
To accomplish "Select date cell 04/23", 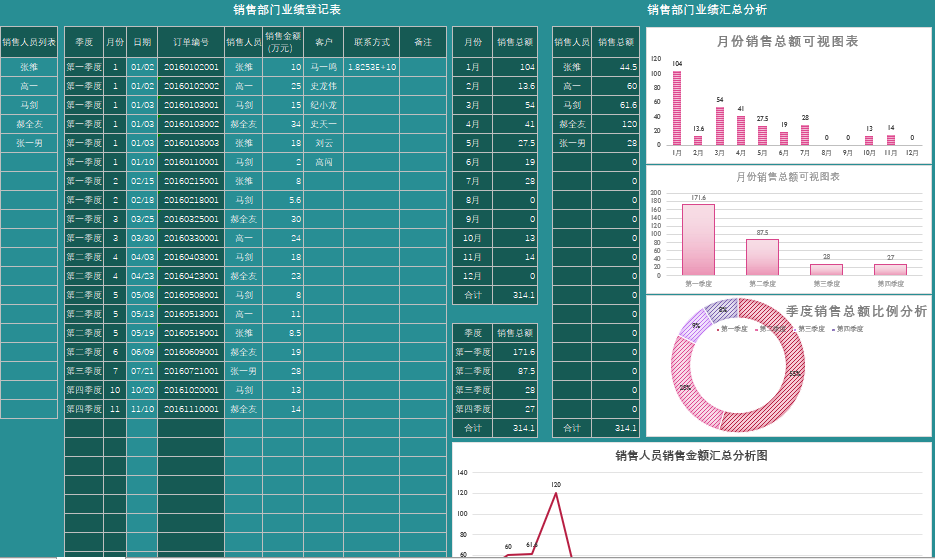I will coord(142,276).
